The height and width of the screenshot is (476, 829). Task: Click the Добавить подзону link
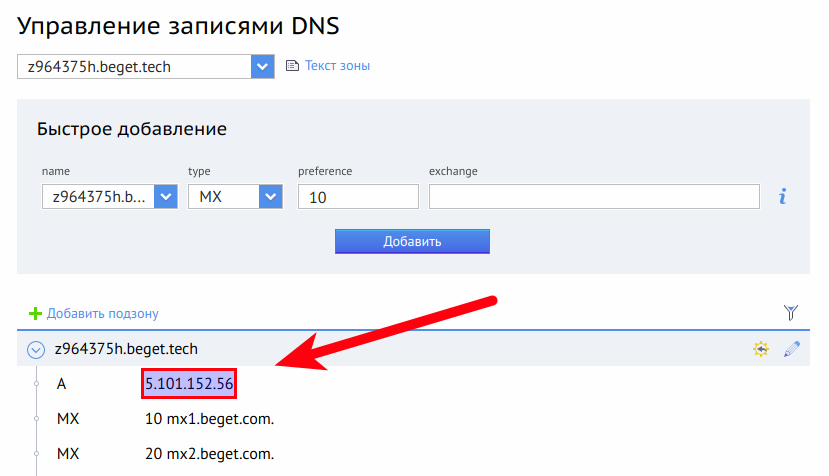103,313
